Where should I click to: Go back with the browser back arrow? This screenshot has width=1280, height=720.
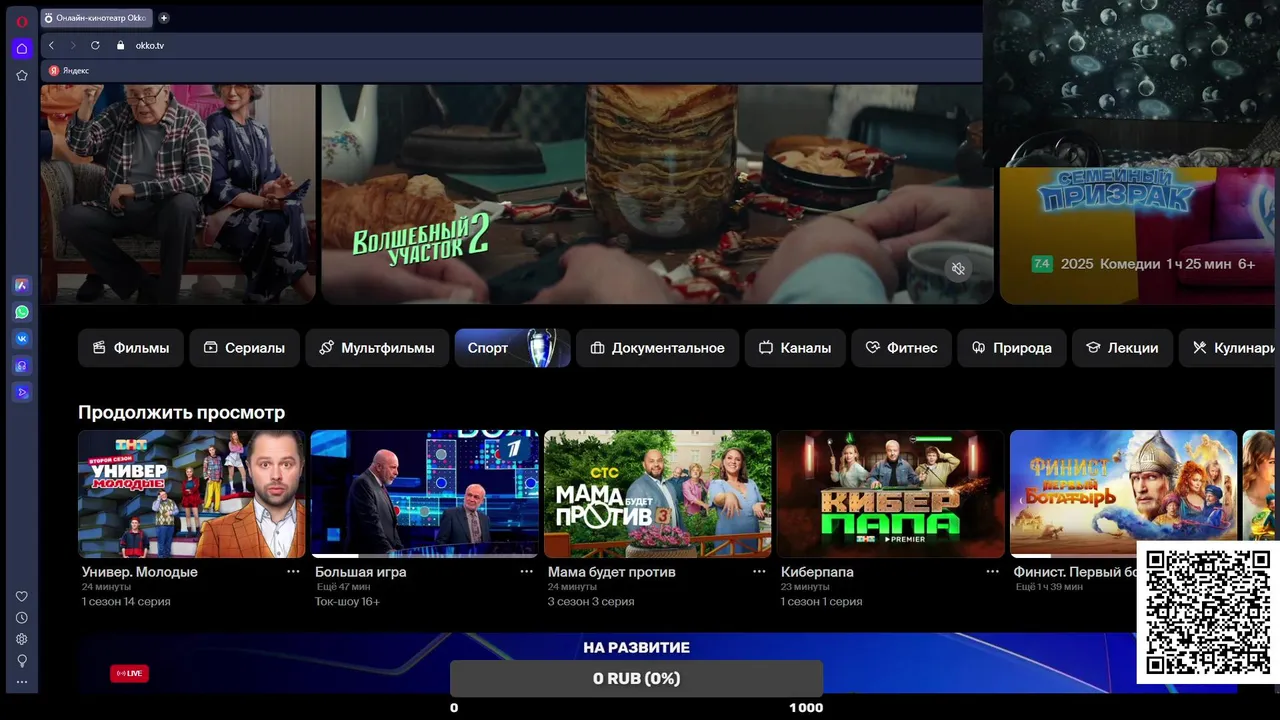[51, 45]
